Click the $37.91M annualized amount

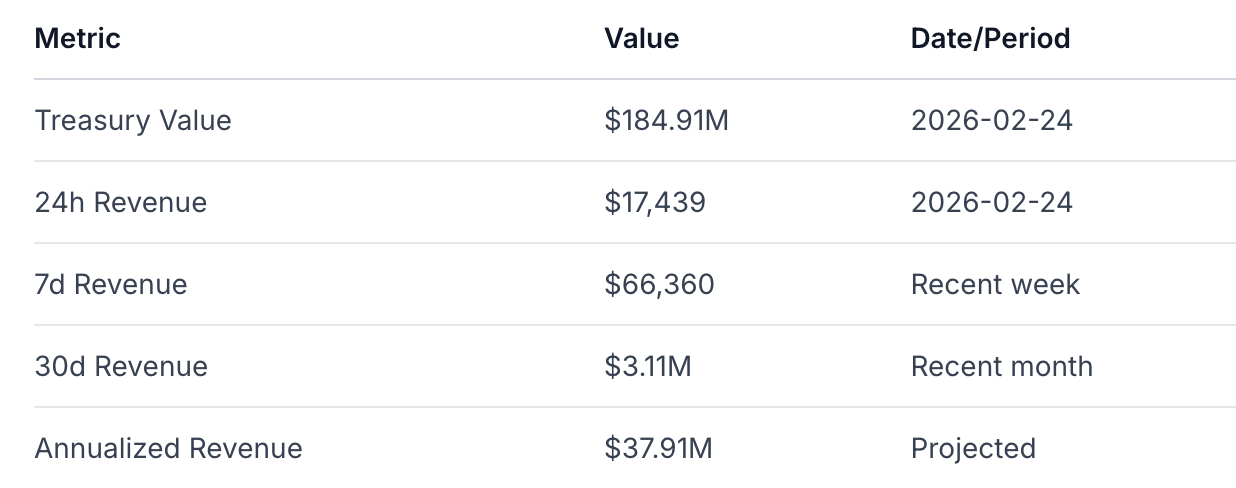pos(658,449)
